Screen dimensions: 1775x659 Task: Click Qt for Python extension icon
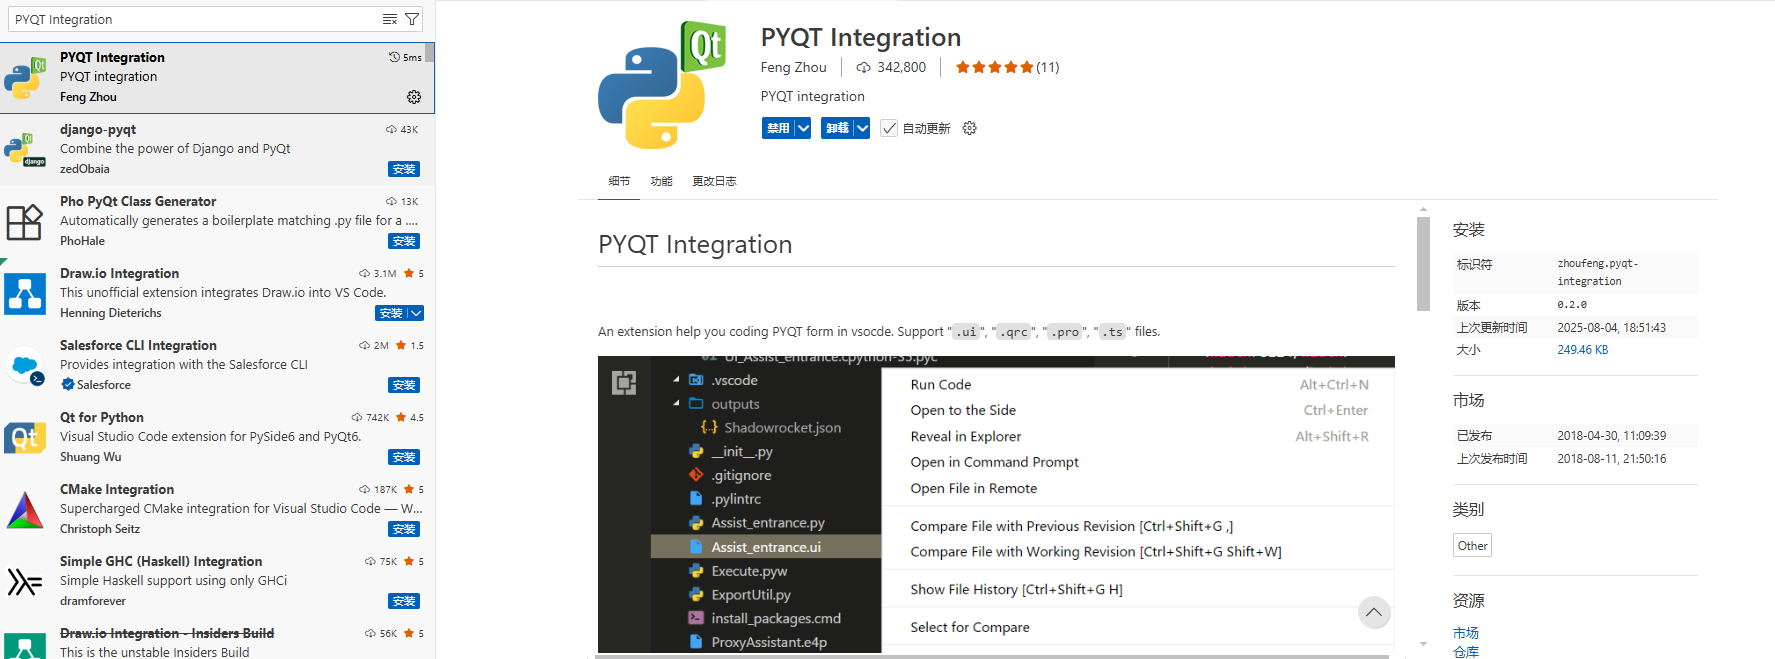pyautogui.click(x=25, y=438)
